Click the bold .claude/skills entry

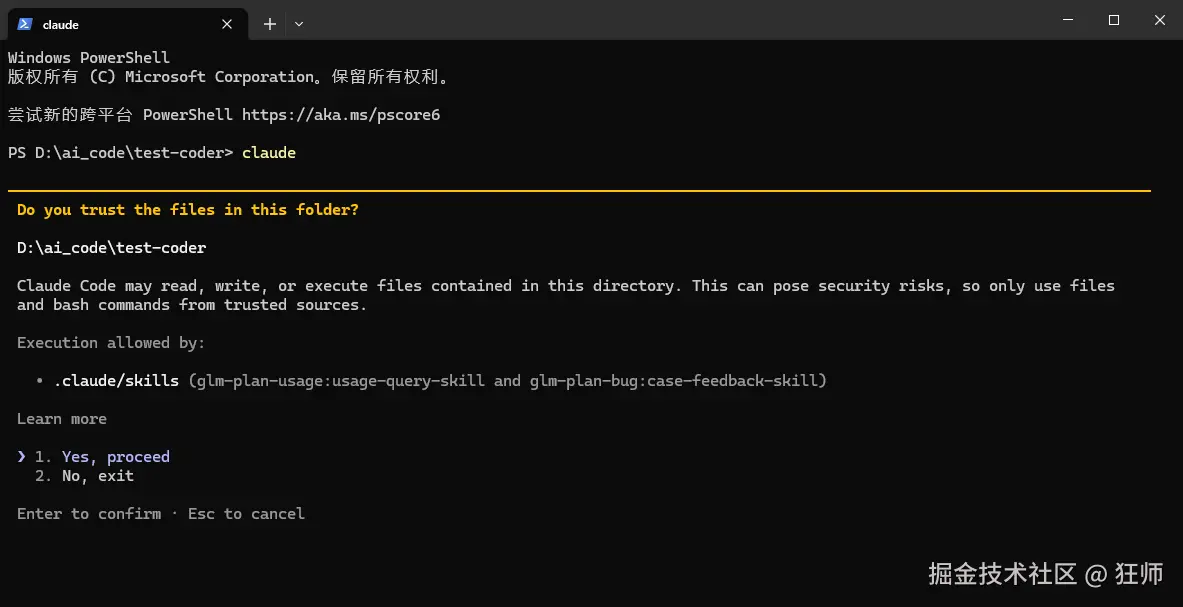[x=116, y=381]
